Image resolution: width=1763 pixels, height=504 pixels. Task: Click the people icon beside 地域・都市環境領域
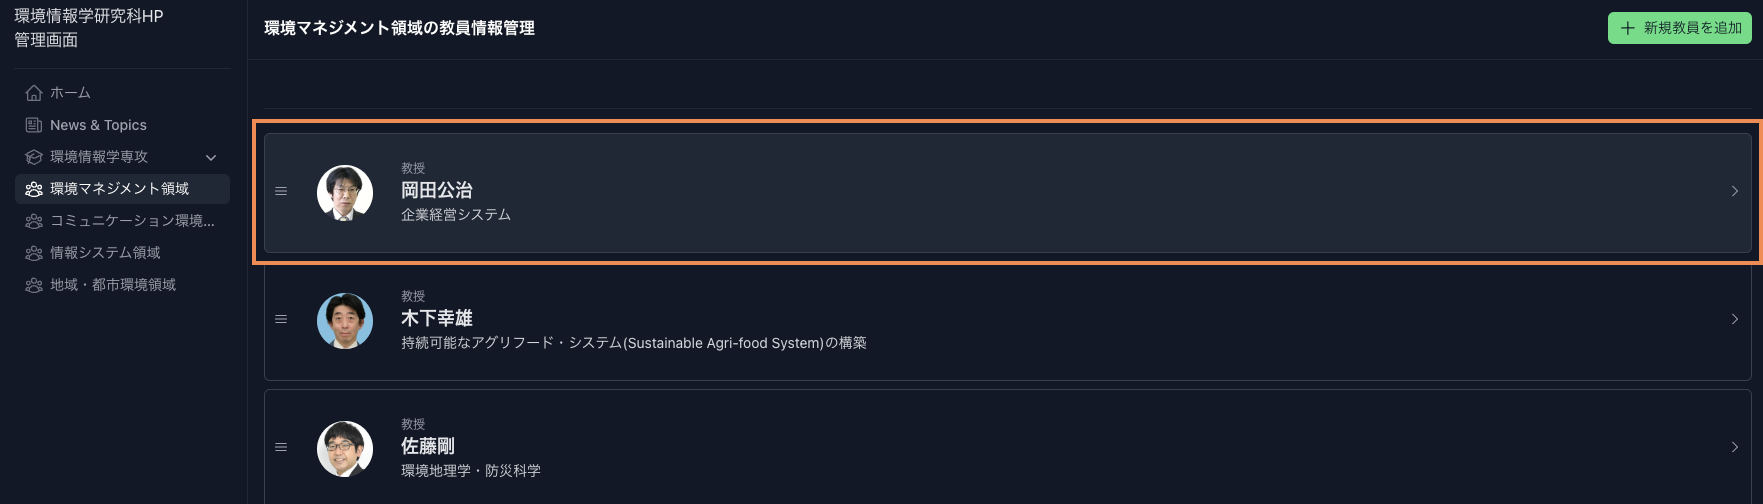point(34,285)
